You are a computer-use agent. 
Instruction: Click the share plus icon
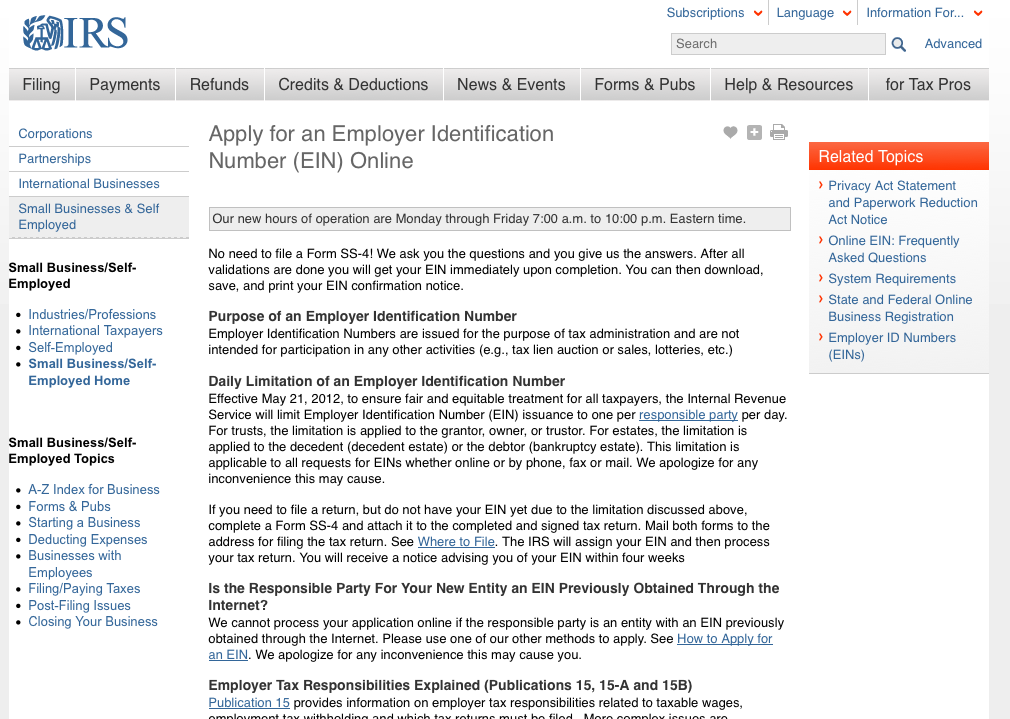754,132
